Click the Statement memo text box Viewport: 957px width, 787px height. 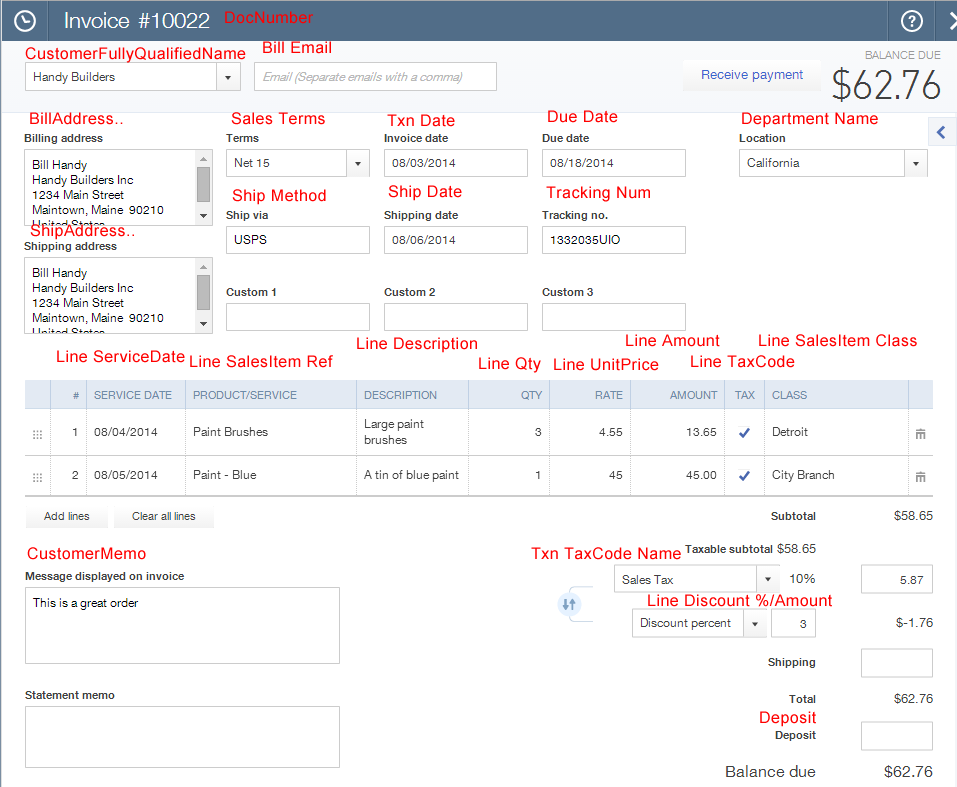(x=182, y=737)
